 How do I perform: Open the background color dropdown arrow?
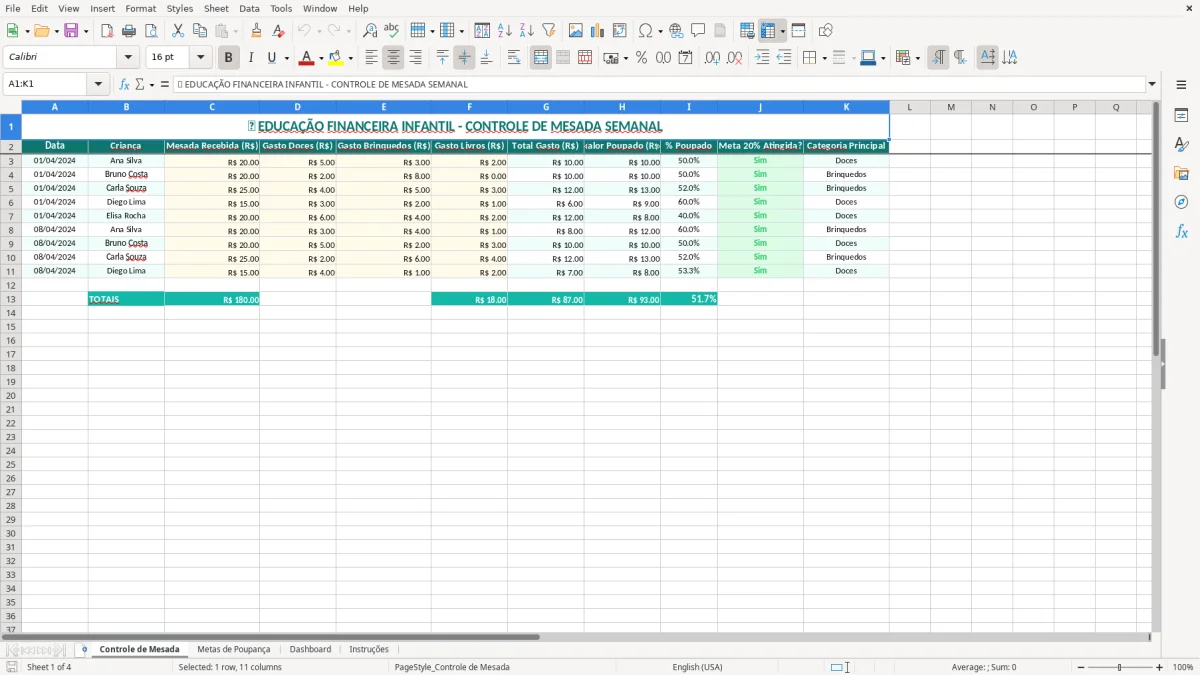tap(350, 58)
